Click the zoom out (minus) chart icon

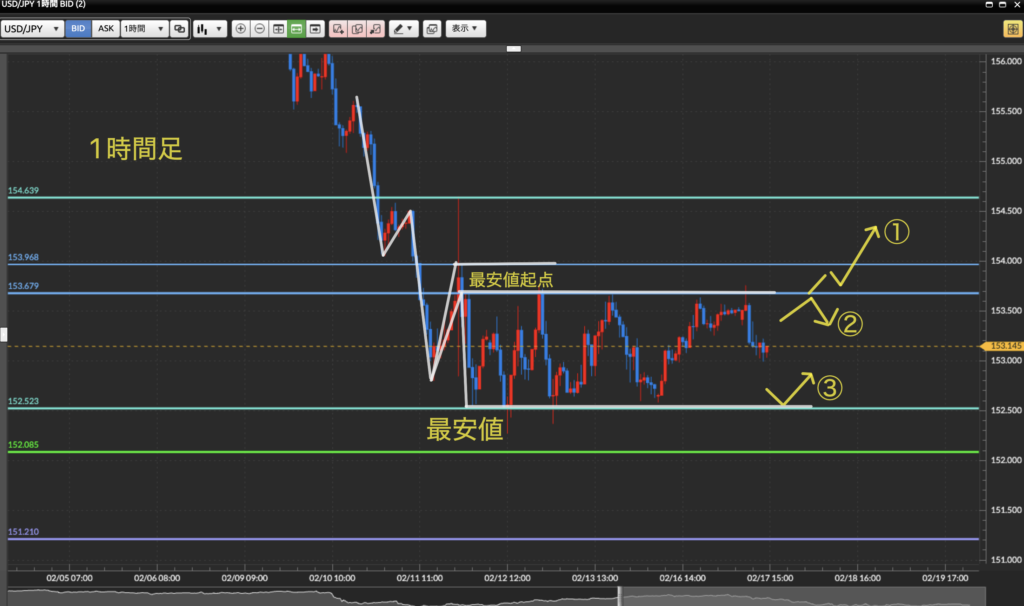pyautogui.click(x=259, y=29)
